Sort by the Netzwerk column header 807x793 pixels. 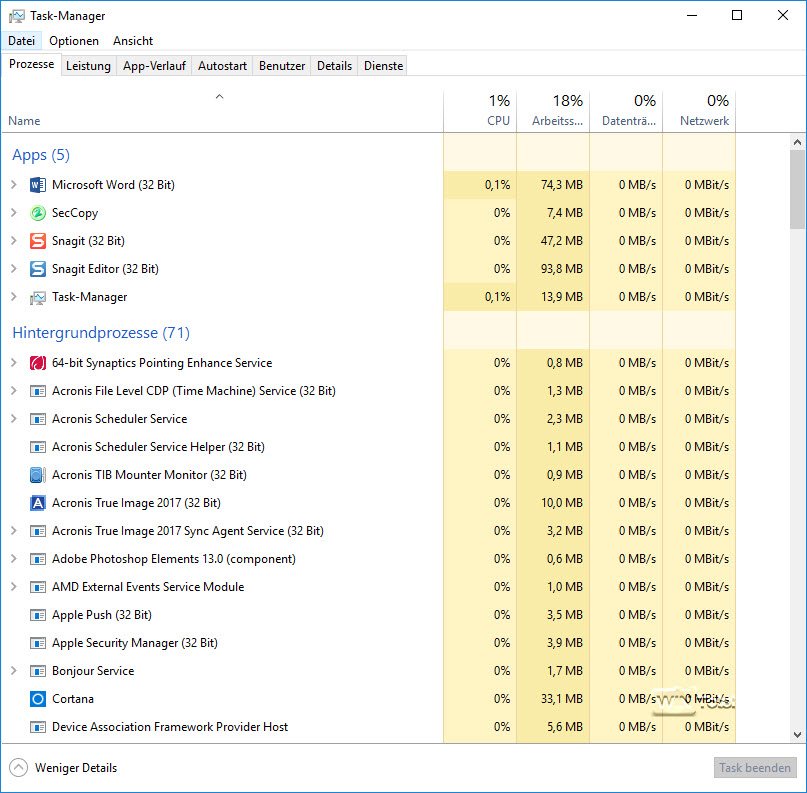[x=699, y=111]
